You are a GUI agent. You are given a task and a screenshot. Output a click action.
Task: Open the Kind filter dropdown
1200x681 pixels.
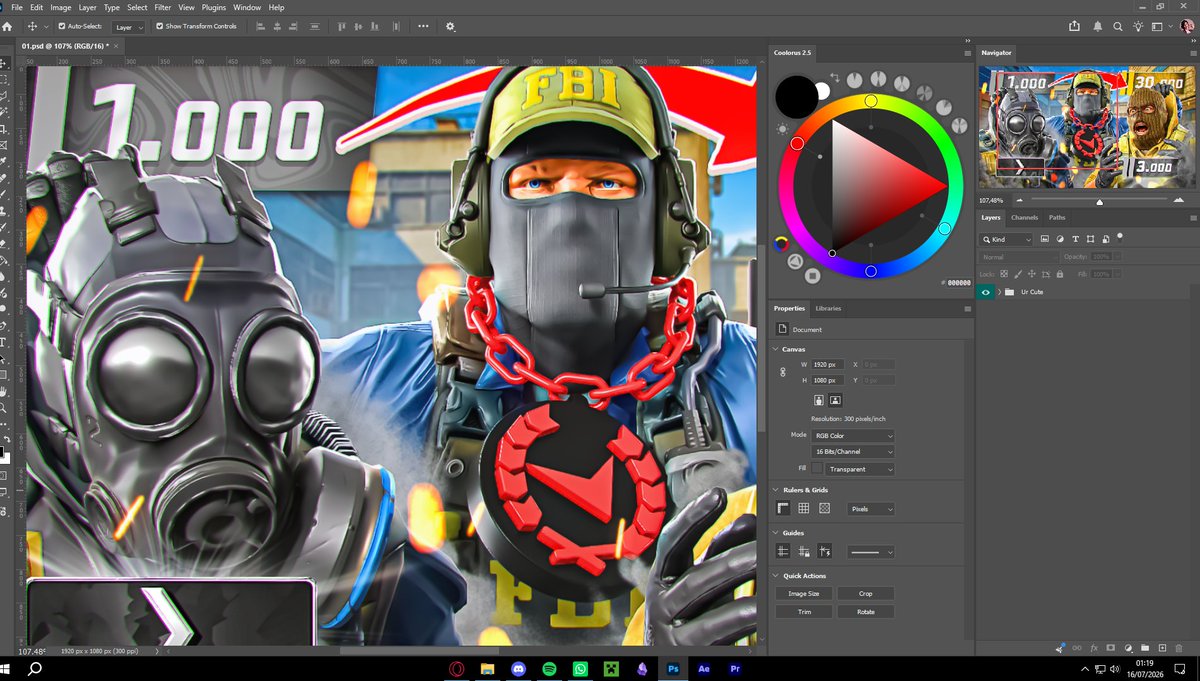[x=1008, y=240]
